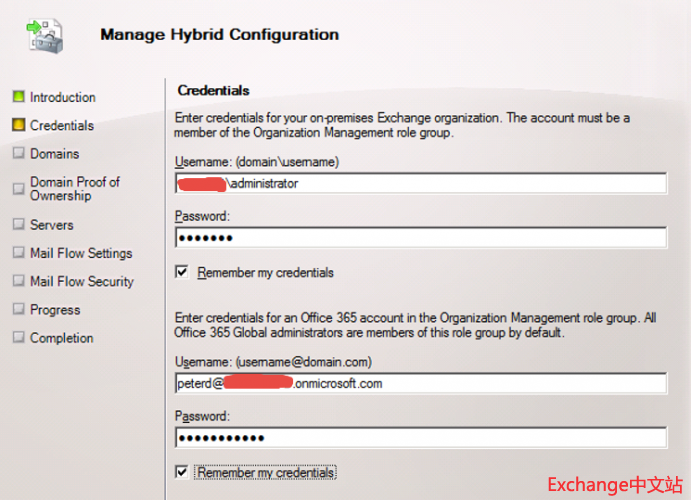Select the Introduction step label
The width and height of the screenshot is (691, 500).
coord(63,98)
